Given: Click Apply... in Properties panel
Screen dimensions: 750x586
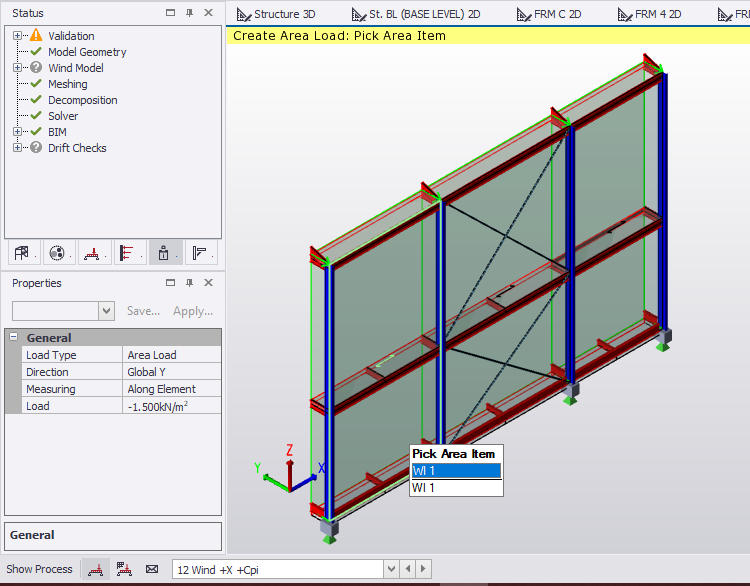Looking at the screenshot, I should pyautogui.click(x=193, y=311).
